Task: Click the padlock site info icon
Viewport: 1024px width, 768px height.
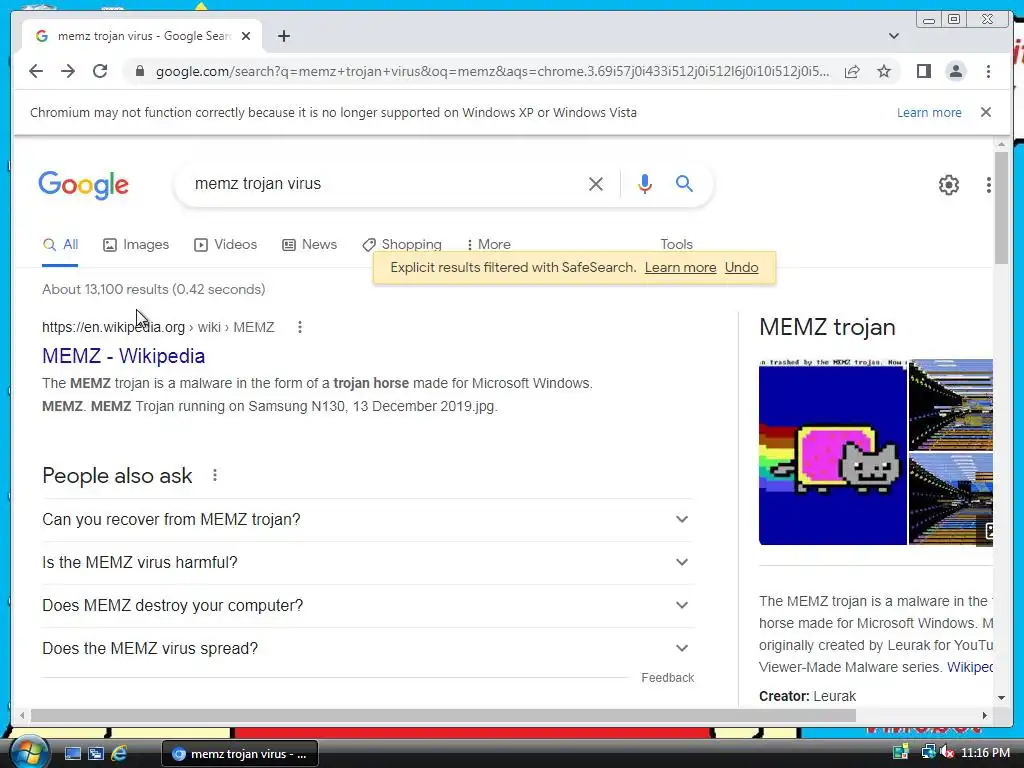Action: [x=139, y=71]
